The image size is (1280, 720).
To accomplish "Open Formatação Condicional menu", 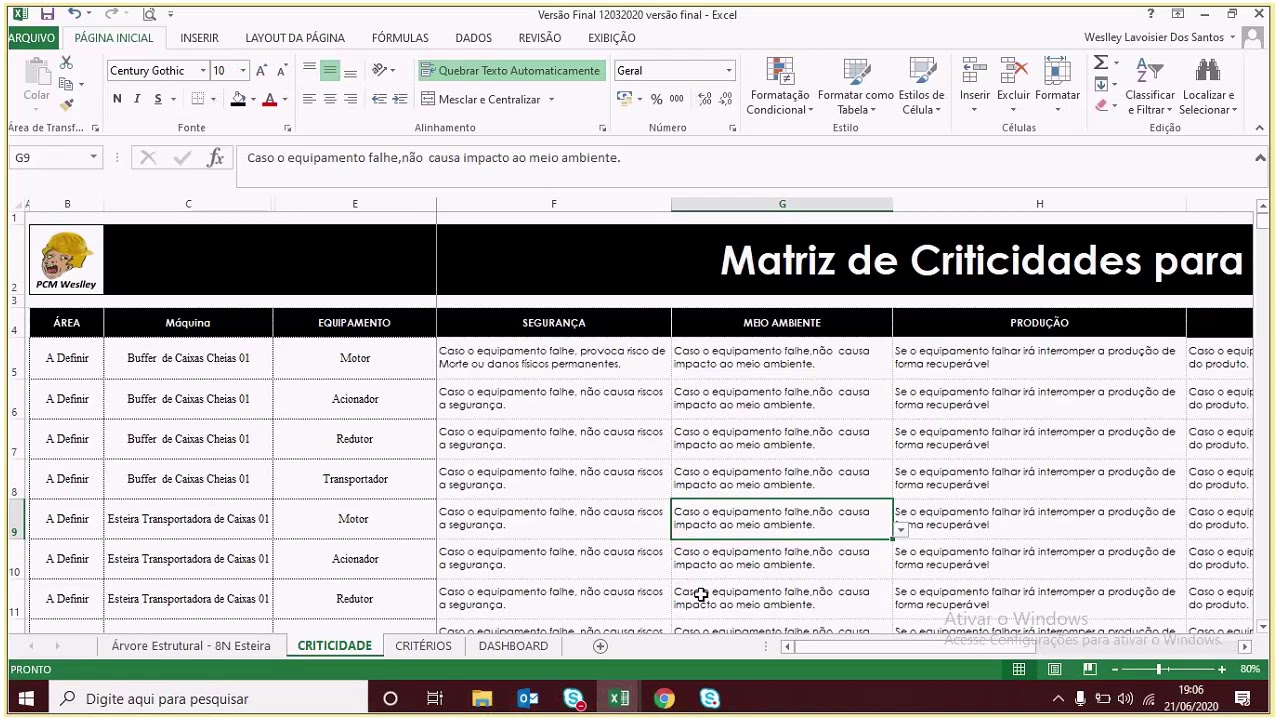I will pos(779,87).
